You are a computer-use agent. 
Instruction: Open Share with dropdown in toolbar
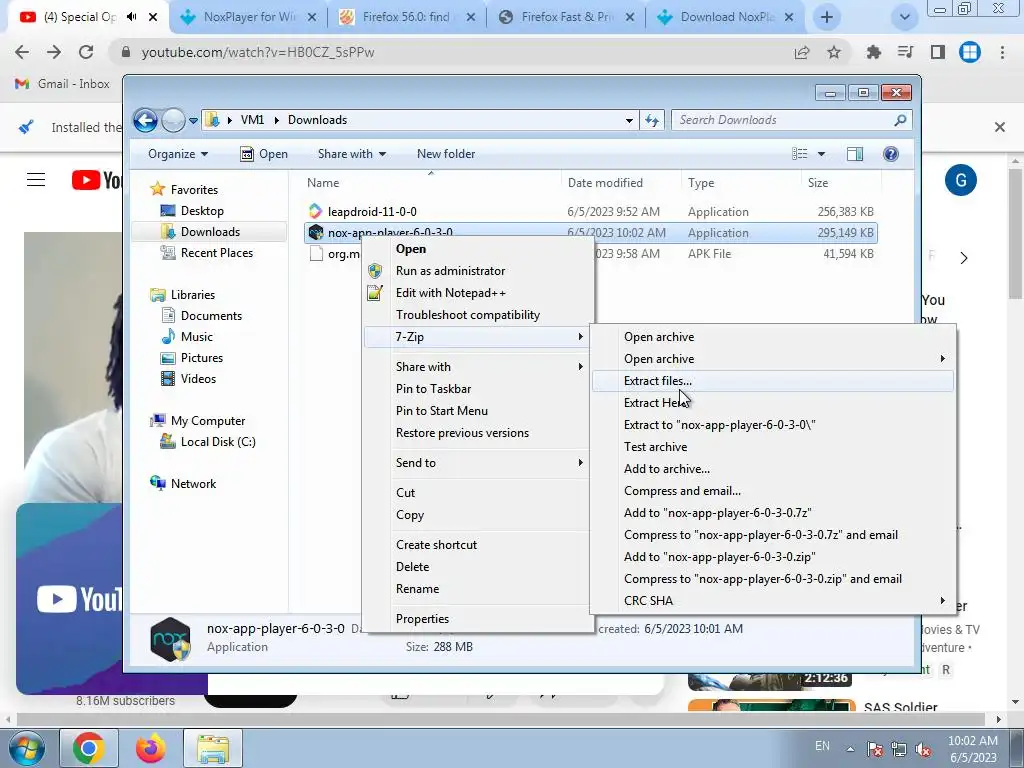[351, 154]
